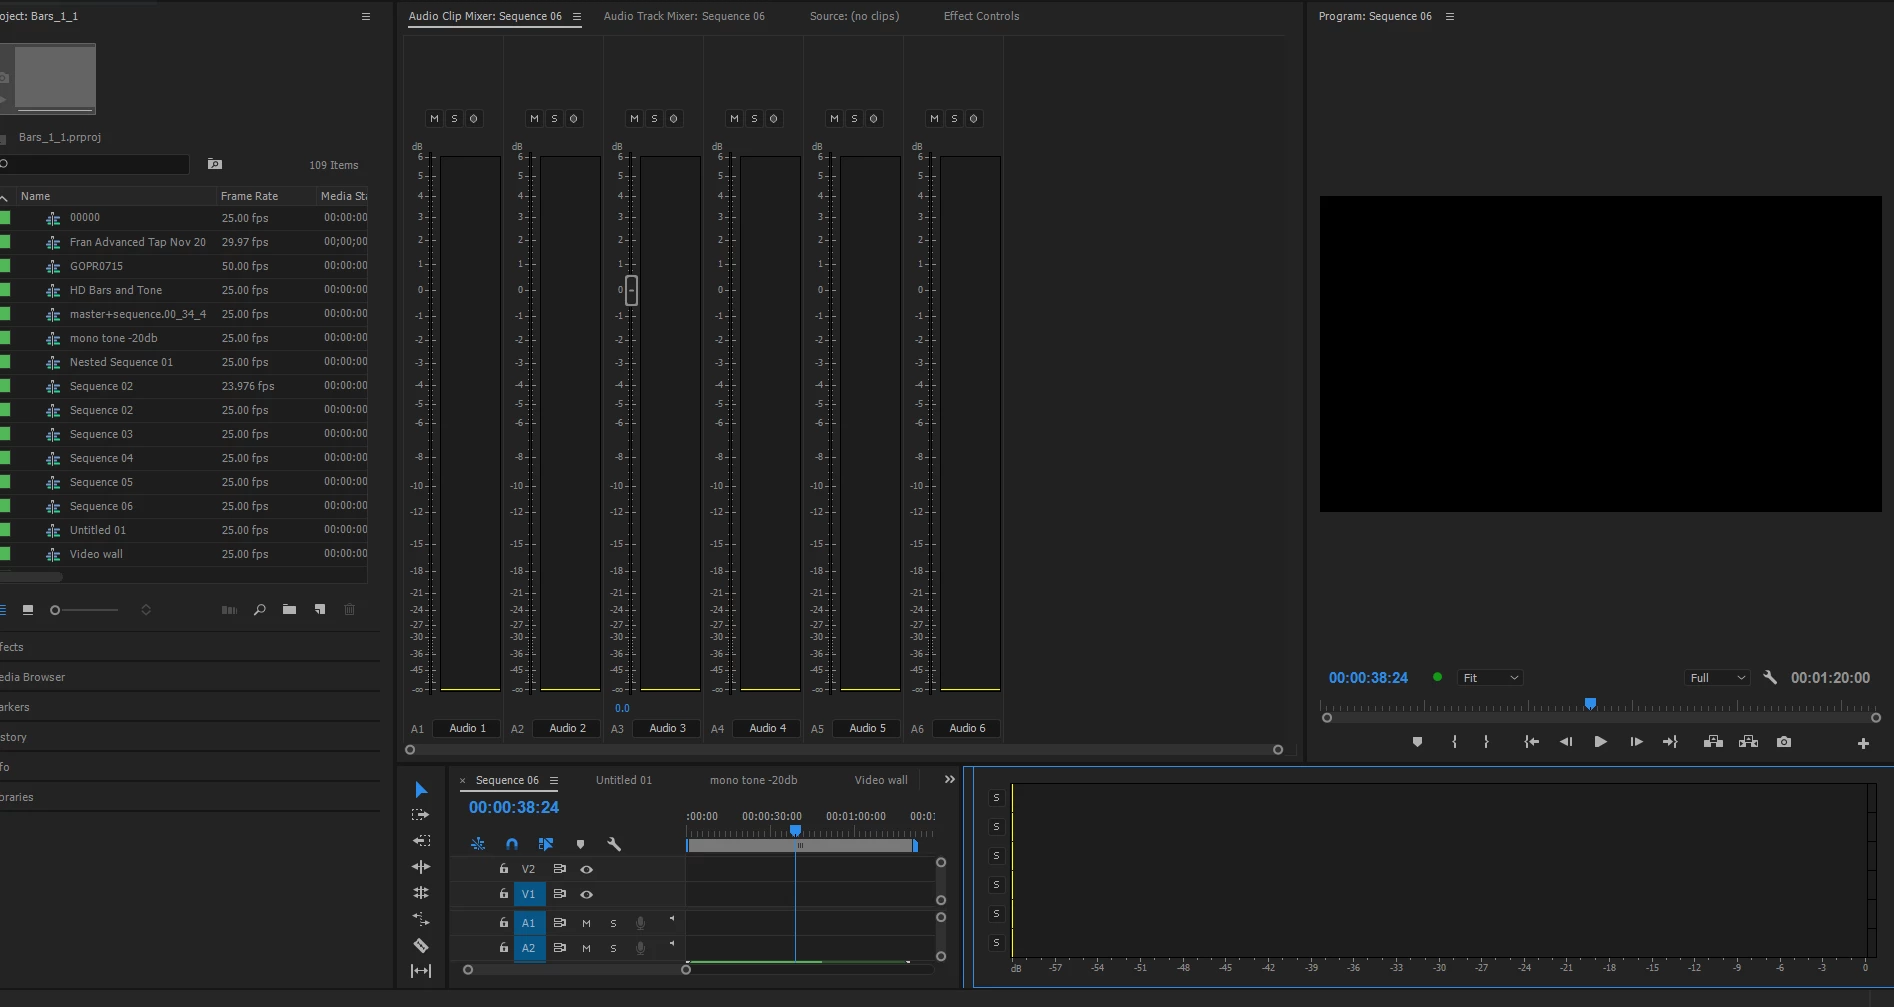Open Untitled 01 timeline tab
This screenshot has height=1007, width=1894.
624,780
